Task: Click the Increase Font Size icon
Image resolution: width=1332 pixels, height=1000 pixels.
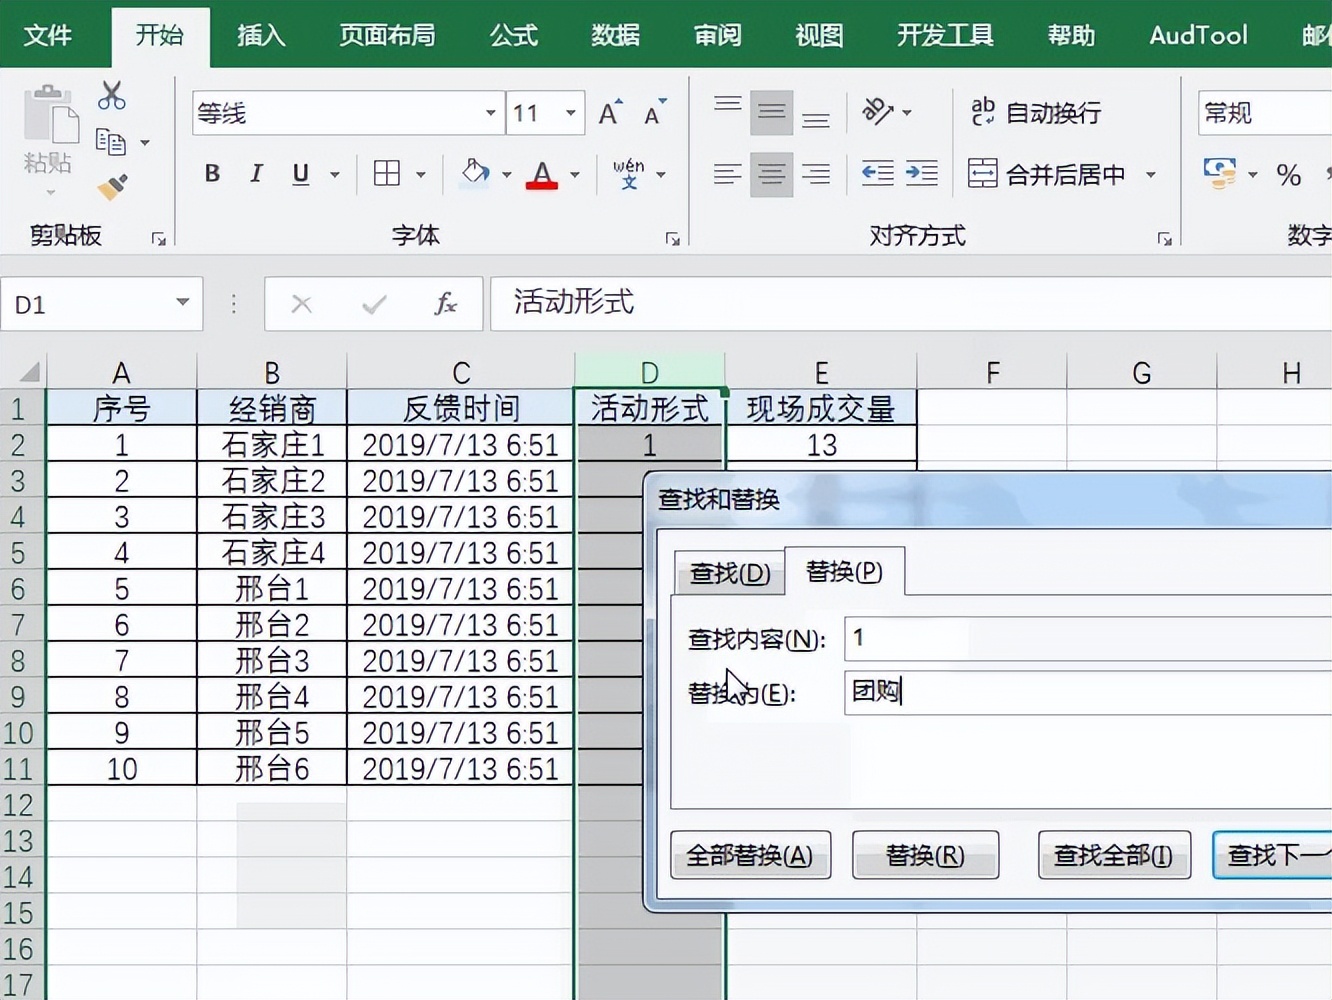Action: point(607,112)
